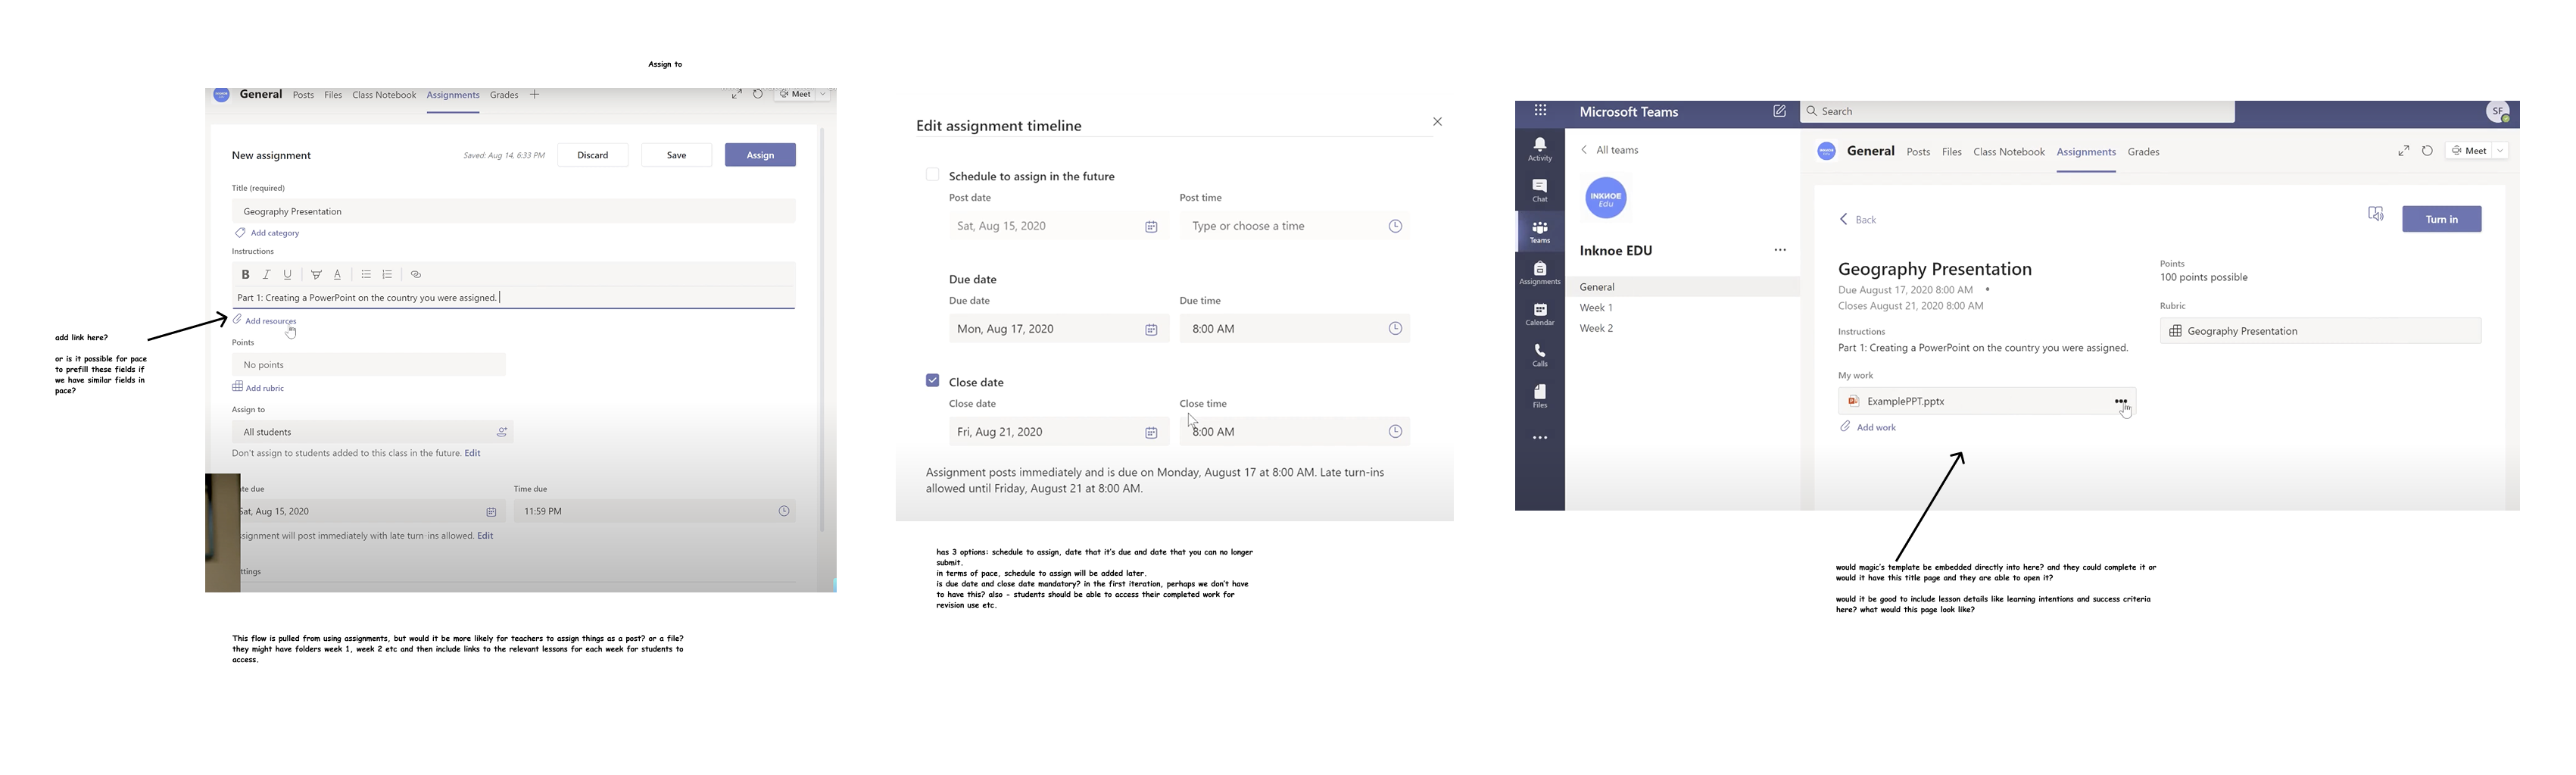Open the Calendar icon in Teams sidebar
Screen dimensions: 2576x775
(x=1539, y=314)
